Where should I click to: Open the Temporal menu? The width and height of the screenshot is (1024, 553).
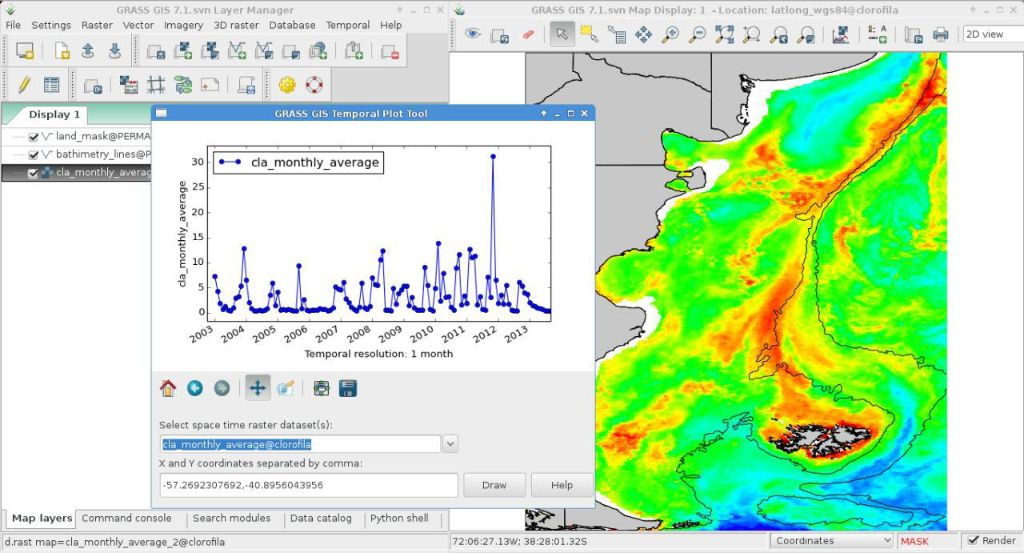(348, 25)
